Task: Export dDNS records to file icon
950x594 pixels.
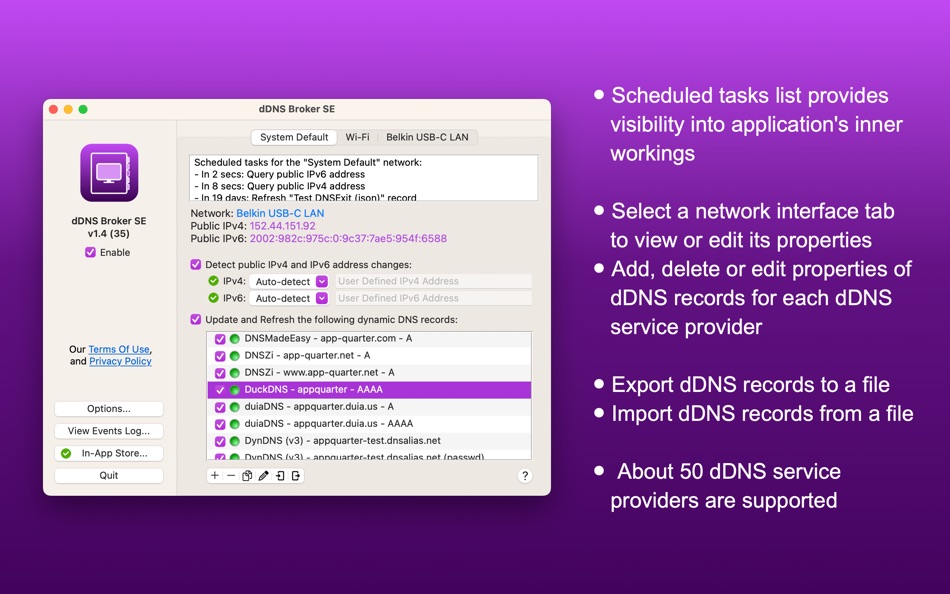Action: tap(296, 476)
